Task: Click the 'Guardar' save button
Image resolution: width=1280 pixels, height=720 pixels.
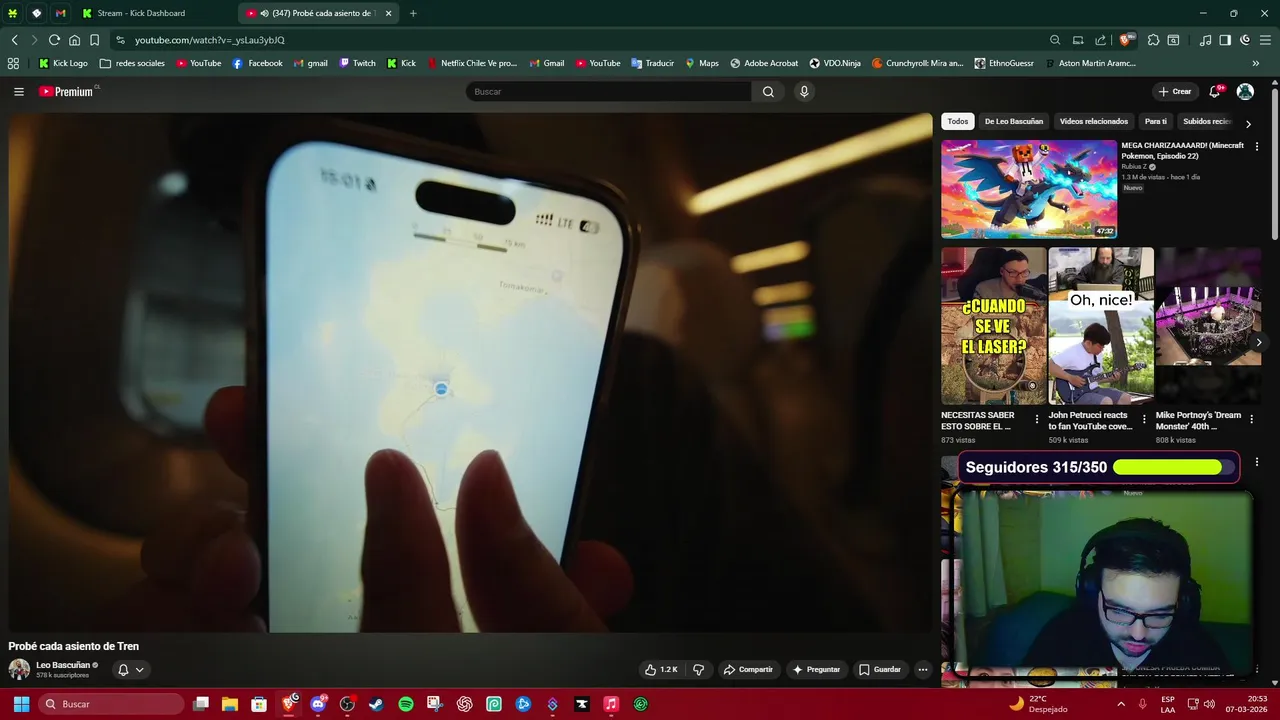Action: click(x=880, y=670)
